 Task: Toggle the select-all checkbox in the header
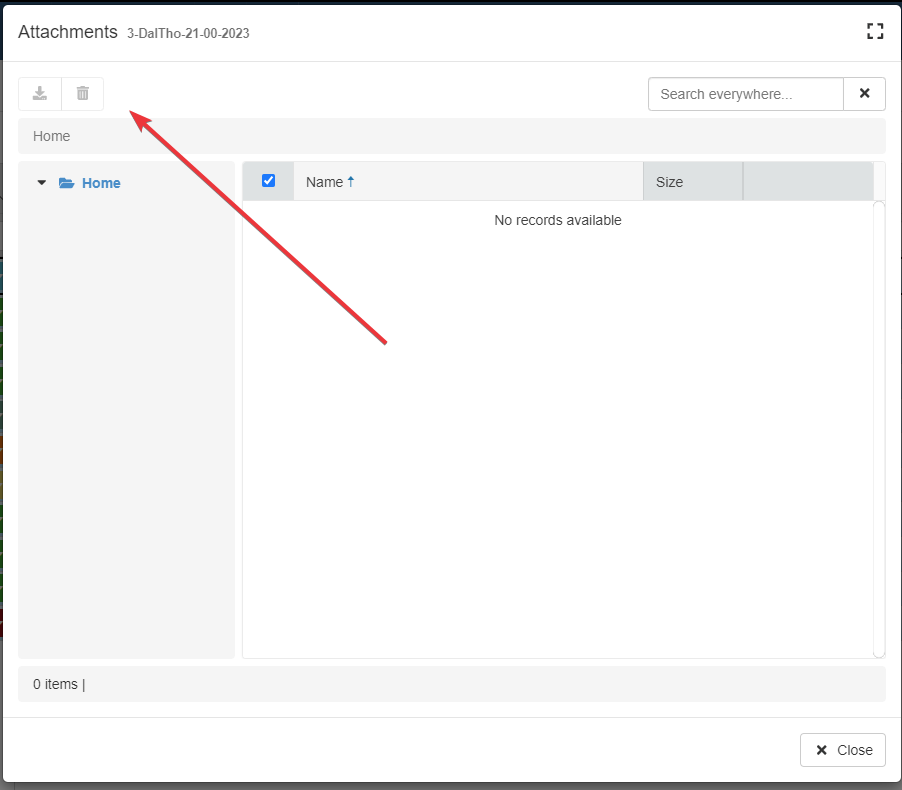tap(268, 181)
